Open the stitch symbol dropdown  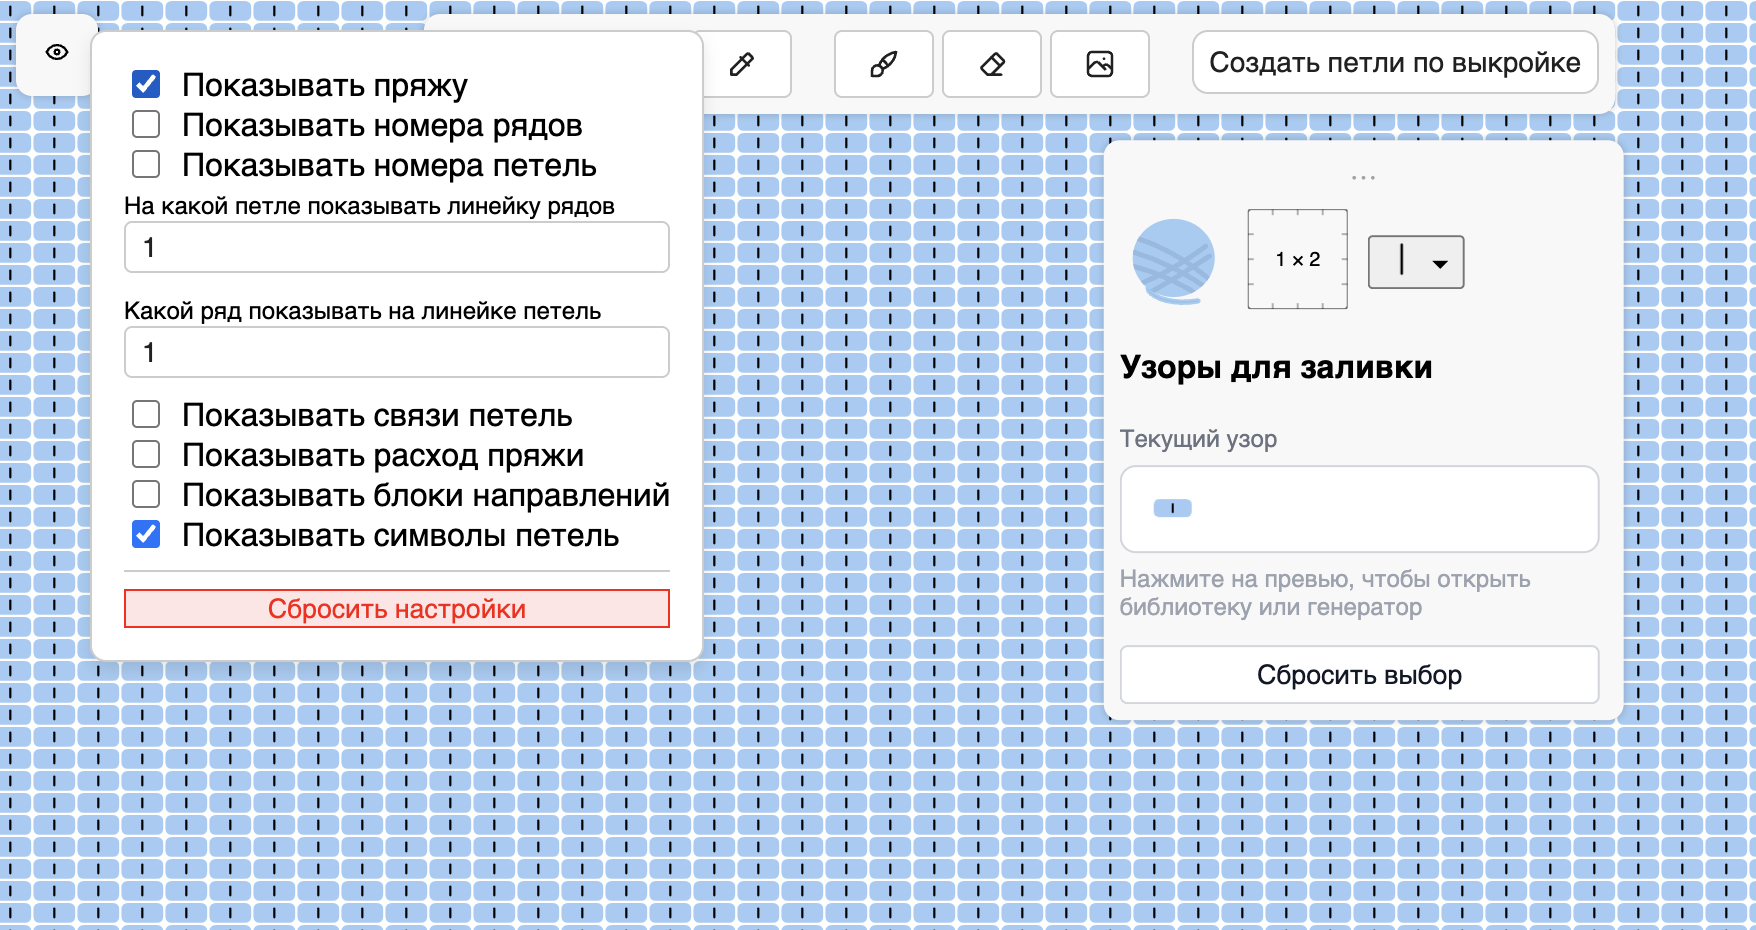(x=1415, y=261)
